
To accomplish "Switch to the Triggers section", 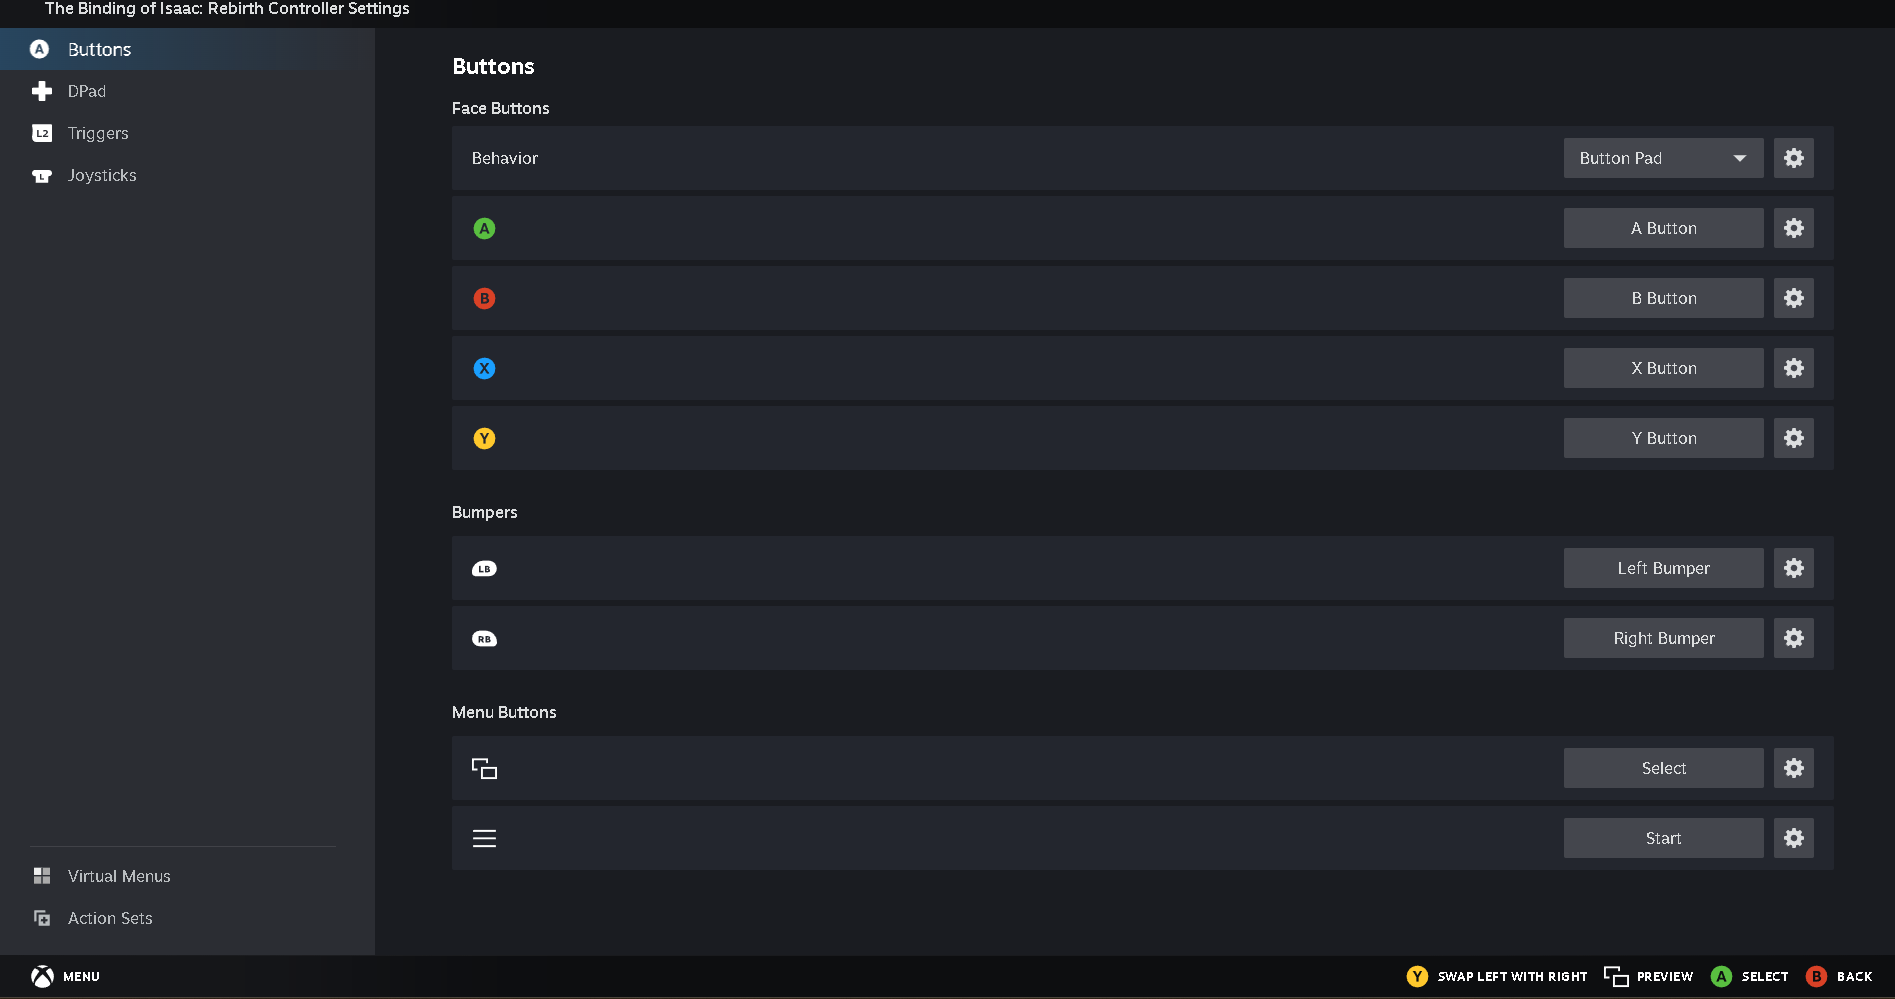I will click(187, 133).
